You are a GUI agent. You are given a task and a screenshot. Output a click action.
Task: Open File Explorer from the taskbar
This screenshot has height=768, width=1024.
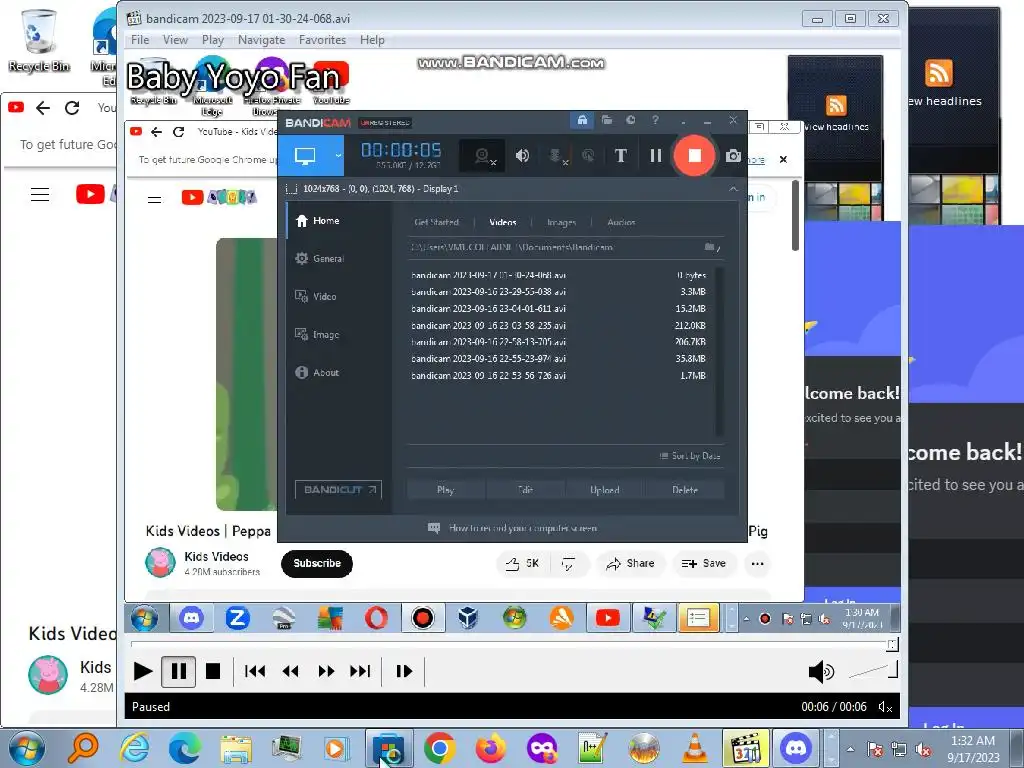(236, 748)
